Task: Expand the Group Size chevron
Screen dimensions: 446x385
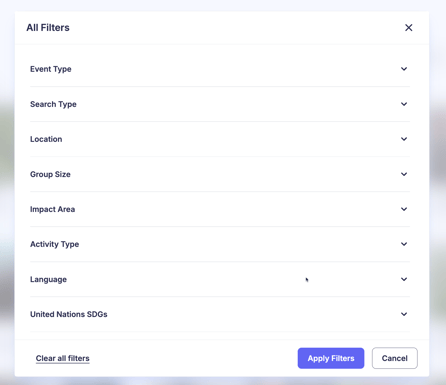Action: [x=404, y=174]
